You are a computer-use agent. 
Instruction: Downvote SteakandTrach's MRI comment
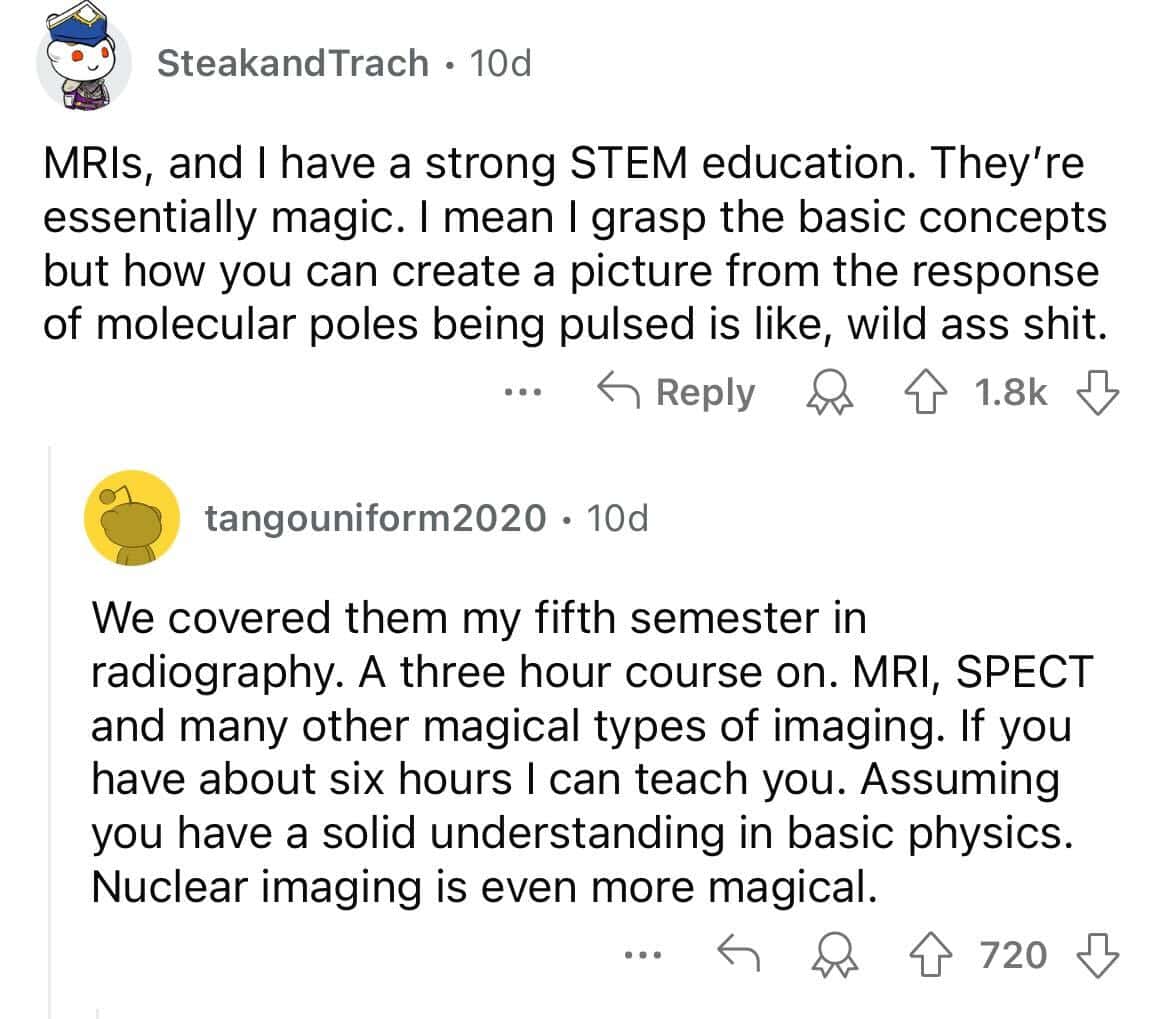click(x=1102, y=392)
